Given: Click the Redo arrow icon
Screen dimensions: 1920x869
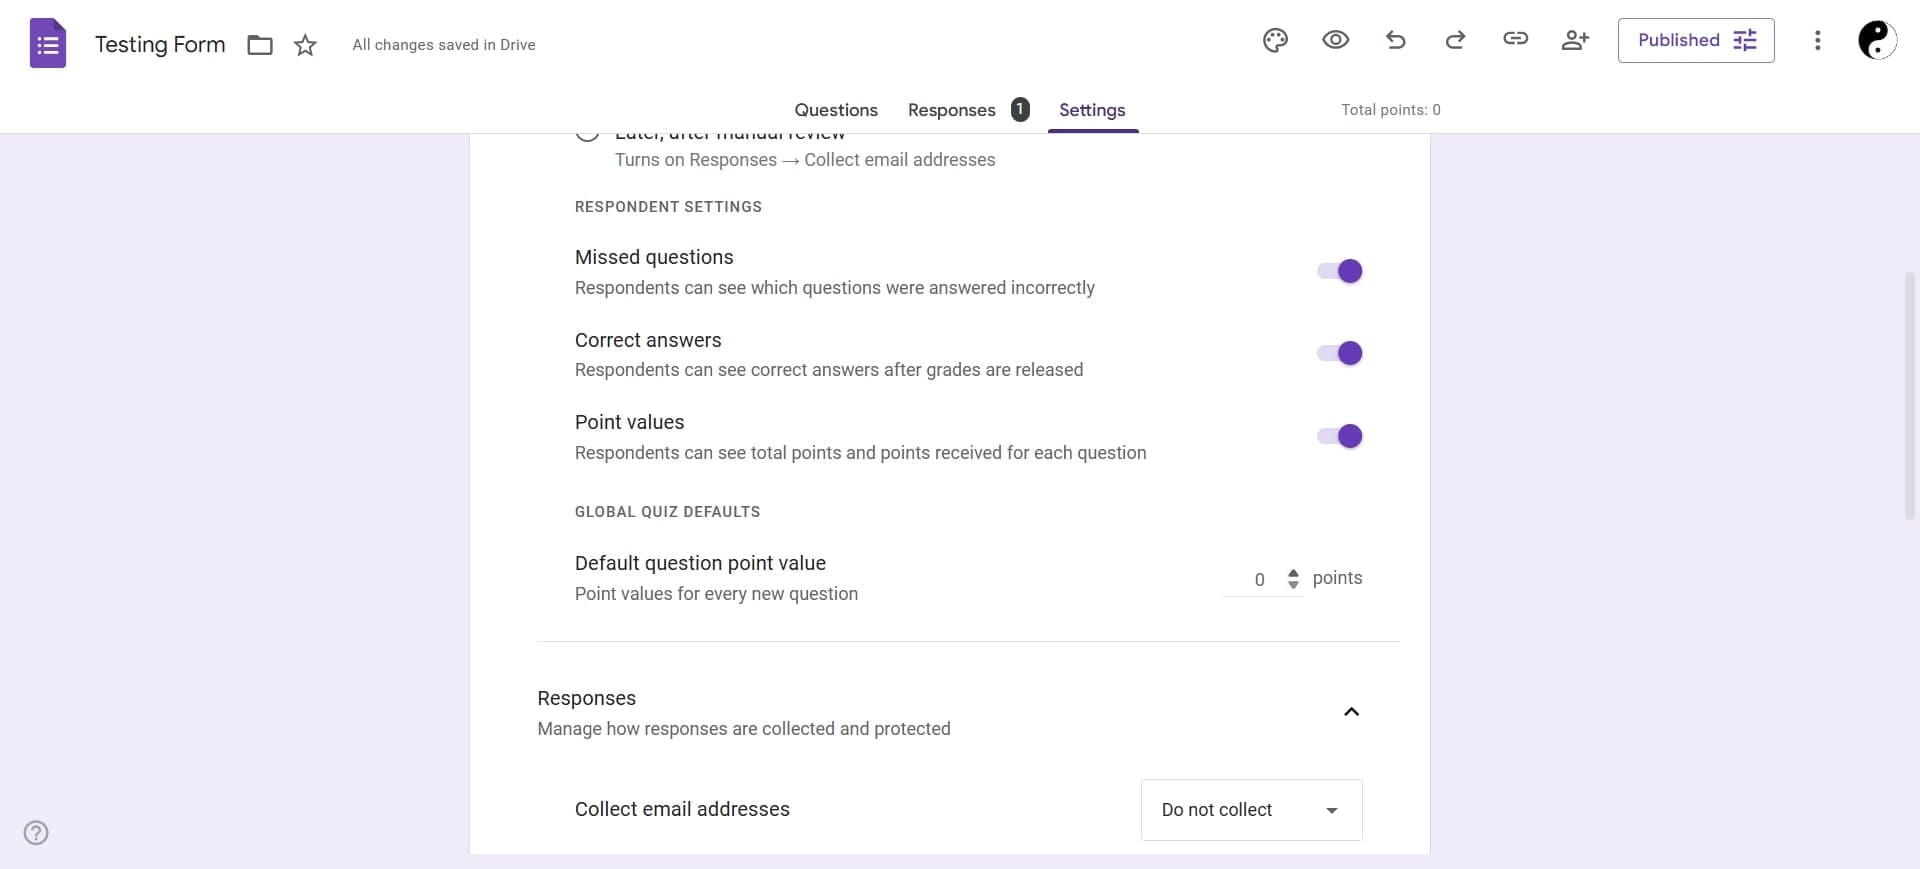Looking at the screenshot, I should pyautogui.click(x=1455, y=40).
